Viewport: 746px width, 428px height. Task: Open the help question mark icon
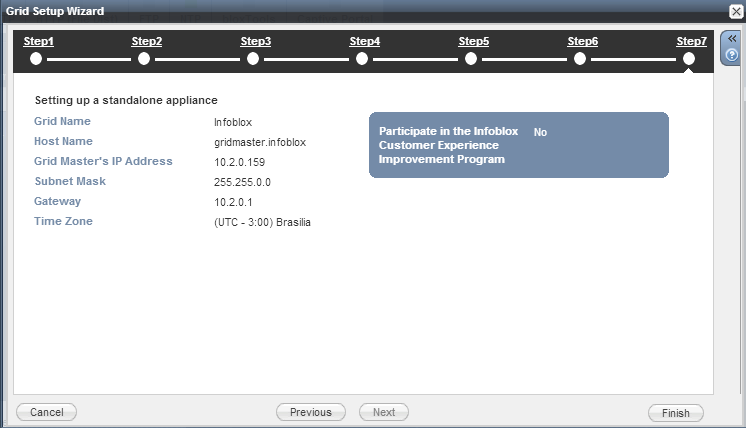731,55
